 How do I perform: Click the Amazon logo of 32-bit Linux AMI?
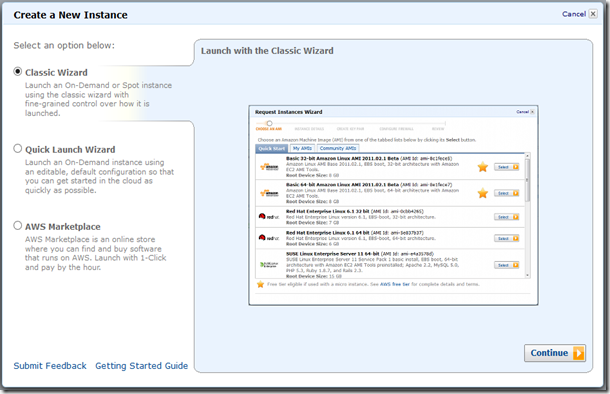[x=269, y=167]
